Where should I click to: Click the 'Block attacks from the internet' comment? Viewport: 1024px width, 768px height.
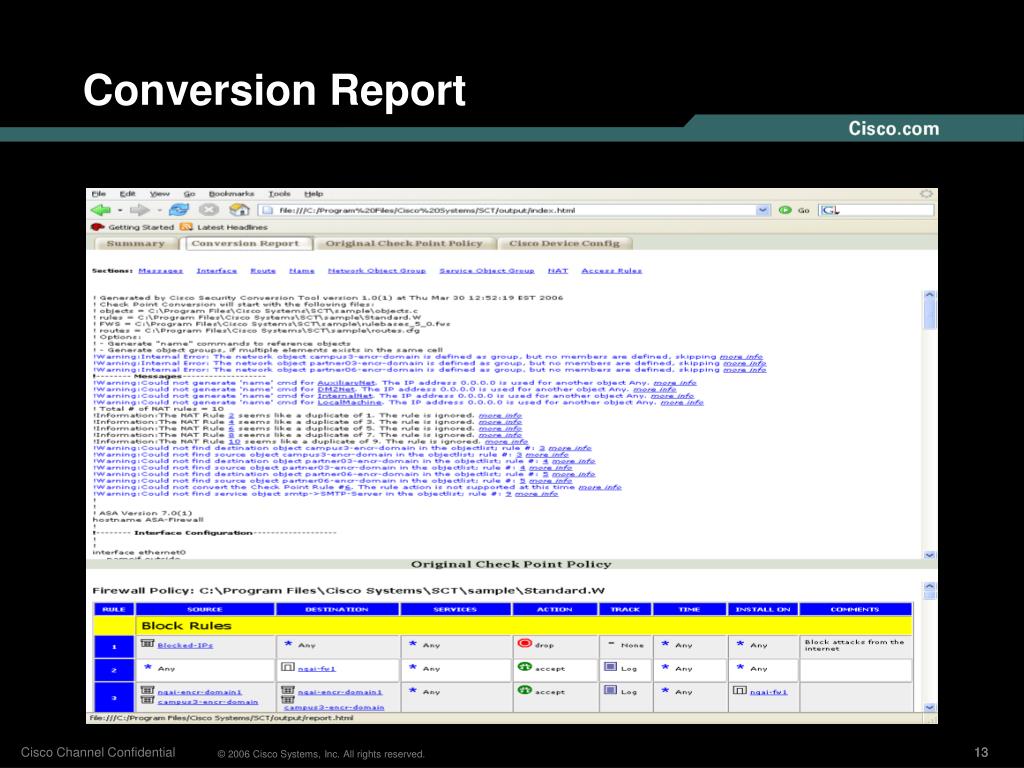(854, 645)
